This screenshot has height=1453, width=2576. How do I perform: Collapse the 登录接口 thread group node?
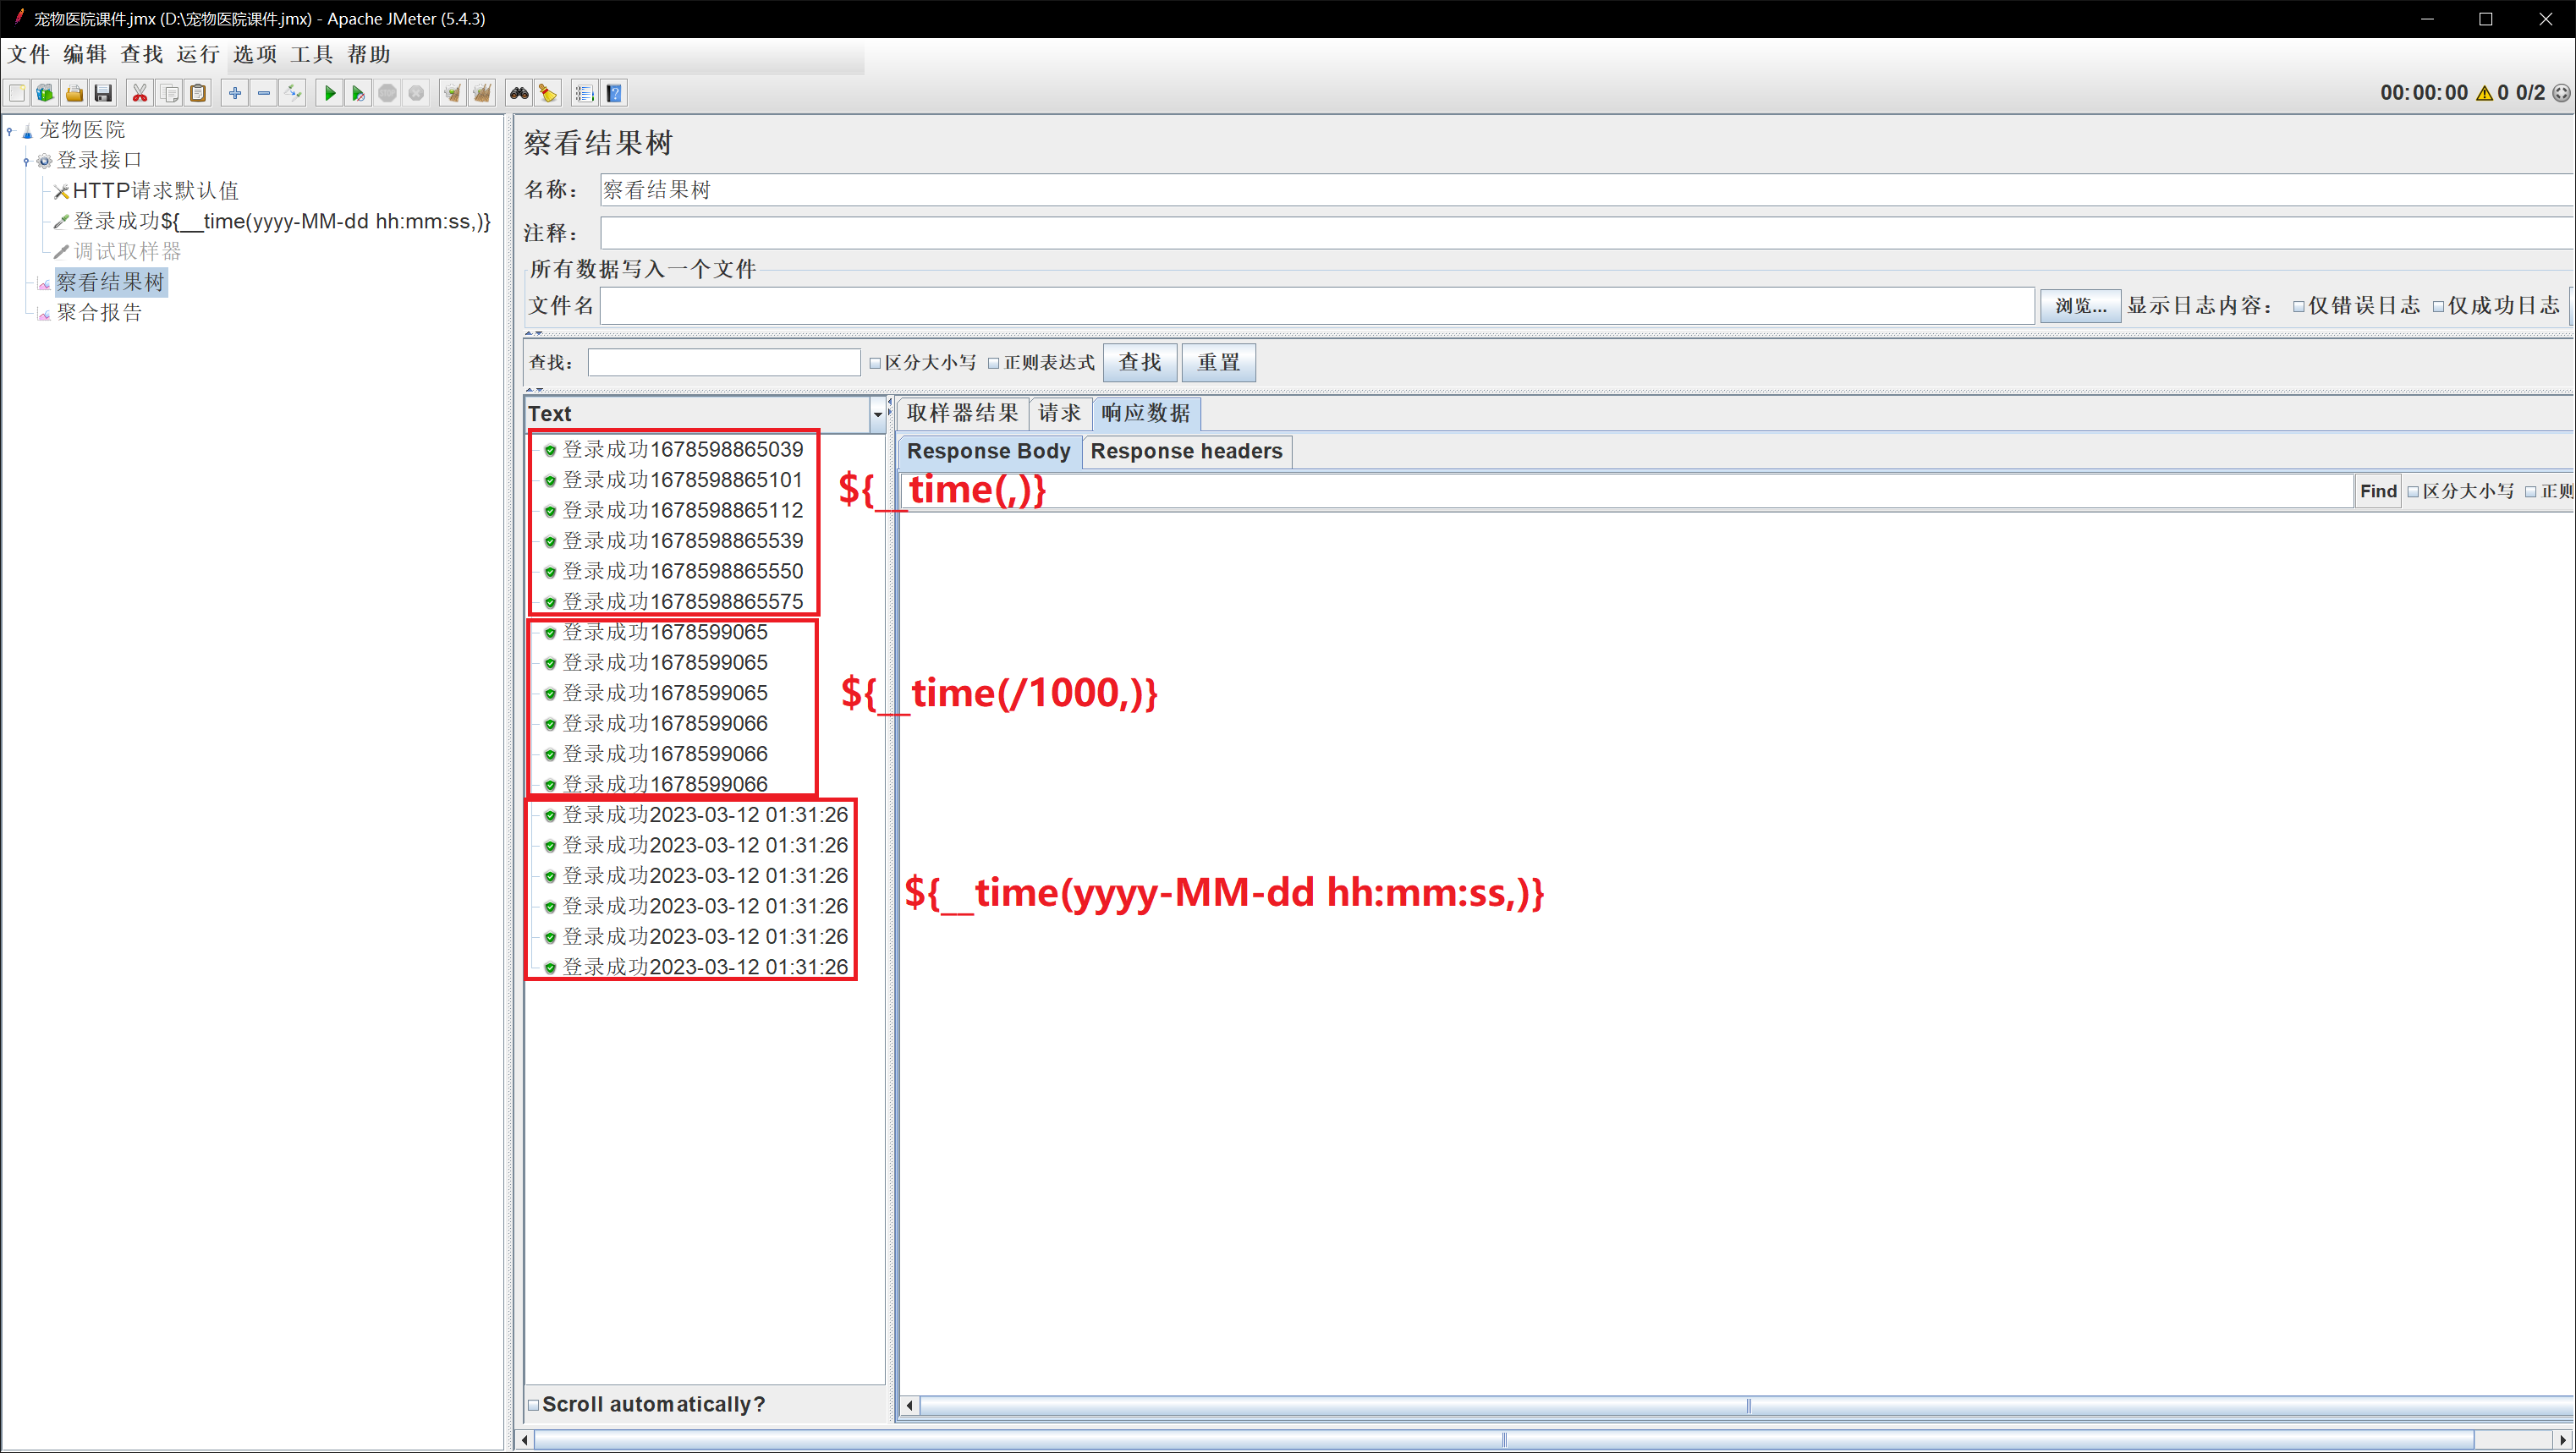[27, 161]
